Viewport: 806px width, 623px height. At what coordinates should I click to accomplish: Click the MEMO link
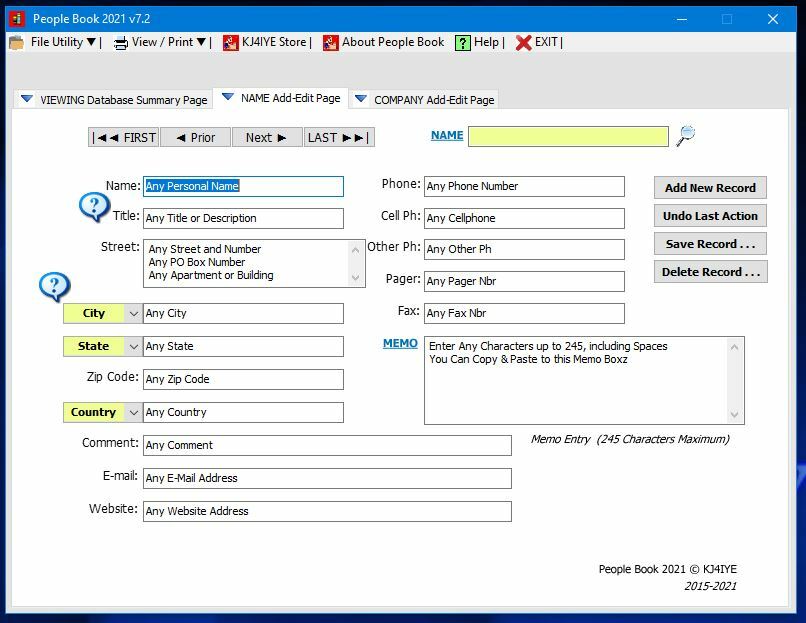(400, 343)
